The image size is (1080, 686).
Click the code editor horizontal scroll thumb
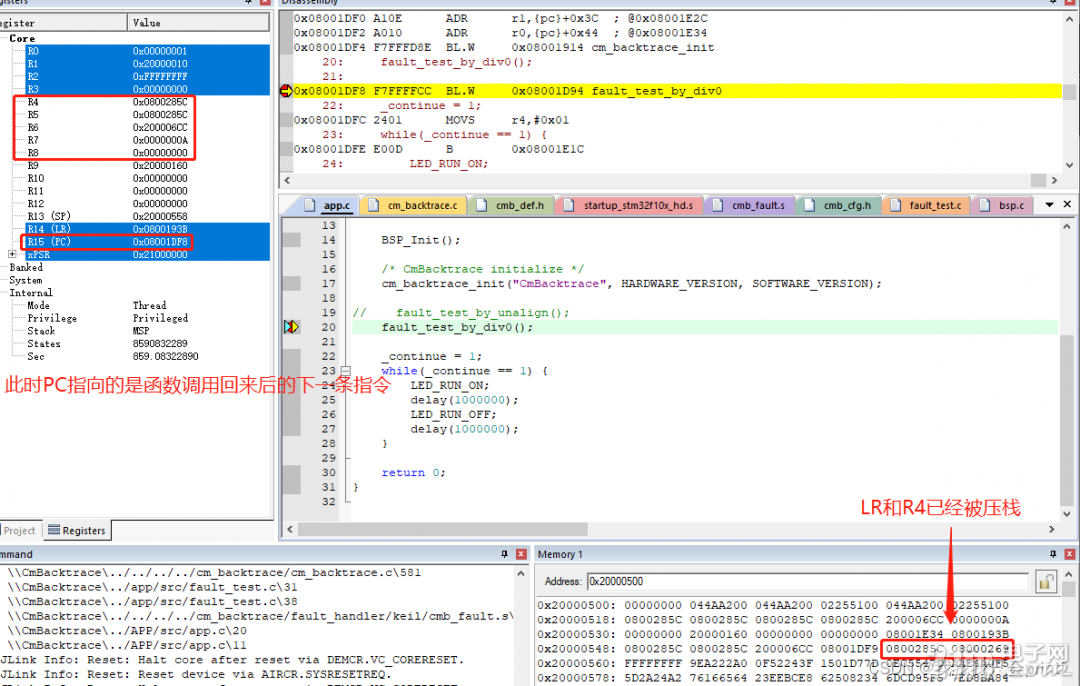coord(443,530)
